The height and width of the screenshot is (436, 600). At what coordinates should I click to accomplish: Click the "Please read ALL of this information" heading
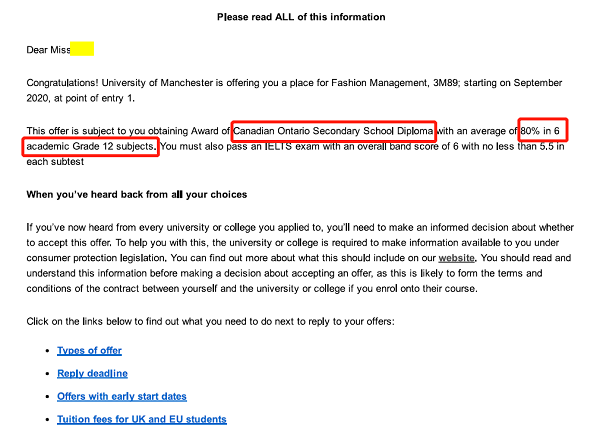pyautogui.click(x=301, y=17)
